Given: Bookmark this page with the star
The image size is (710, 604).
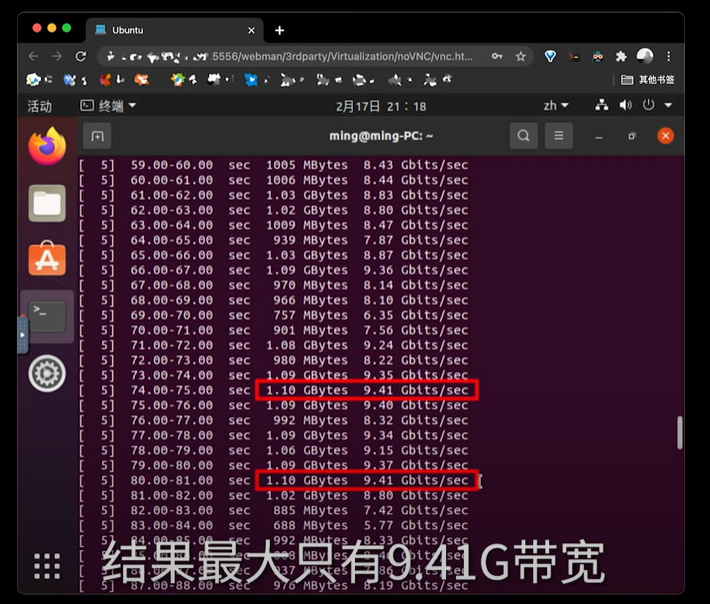Looking at the screenshot, I should point(521,56).
